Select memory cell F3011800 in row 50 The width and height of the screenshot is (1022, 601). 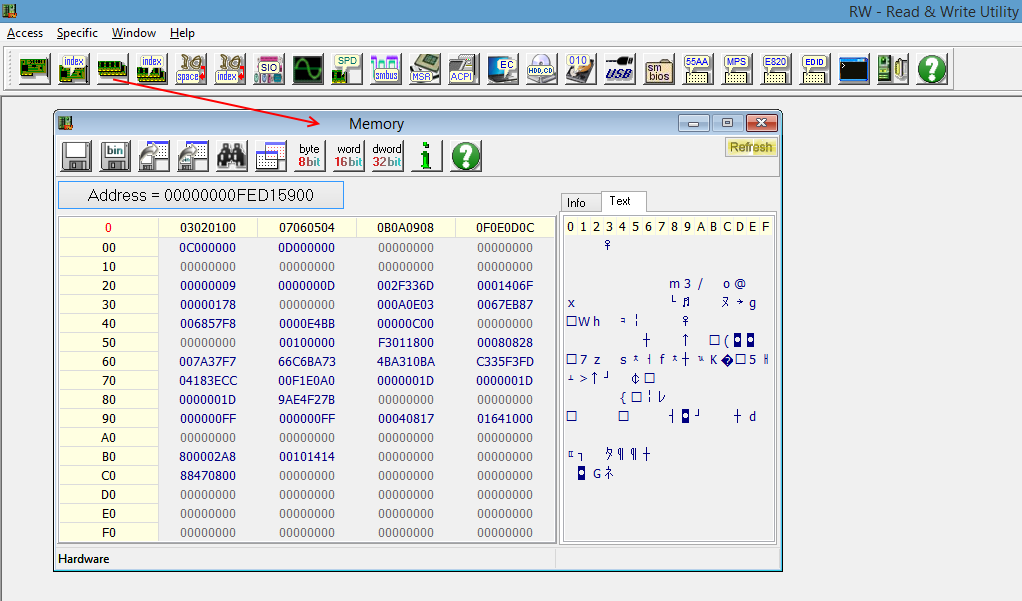pyautogui.click(x=405, y=342)
